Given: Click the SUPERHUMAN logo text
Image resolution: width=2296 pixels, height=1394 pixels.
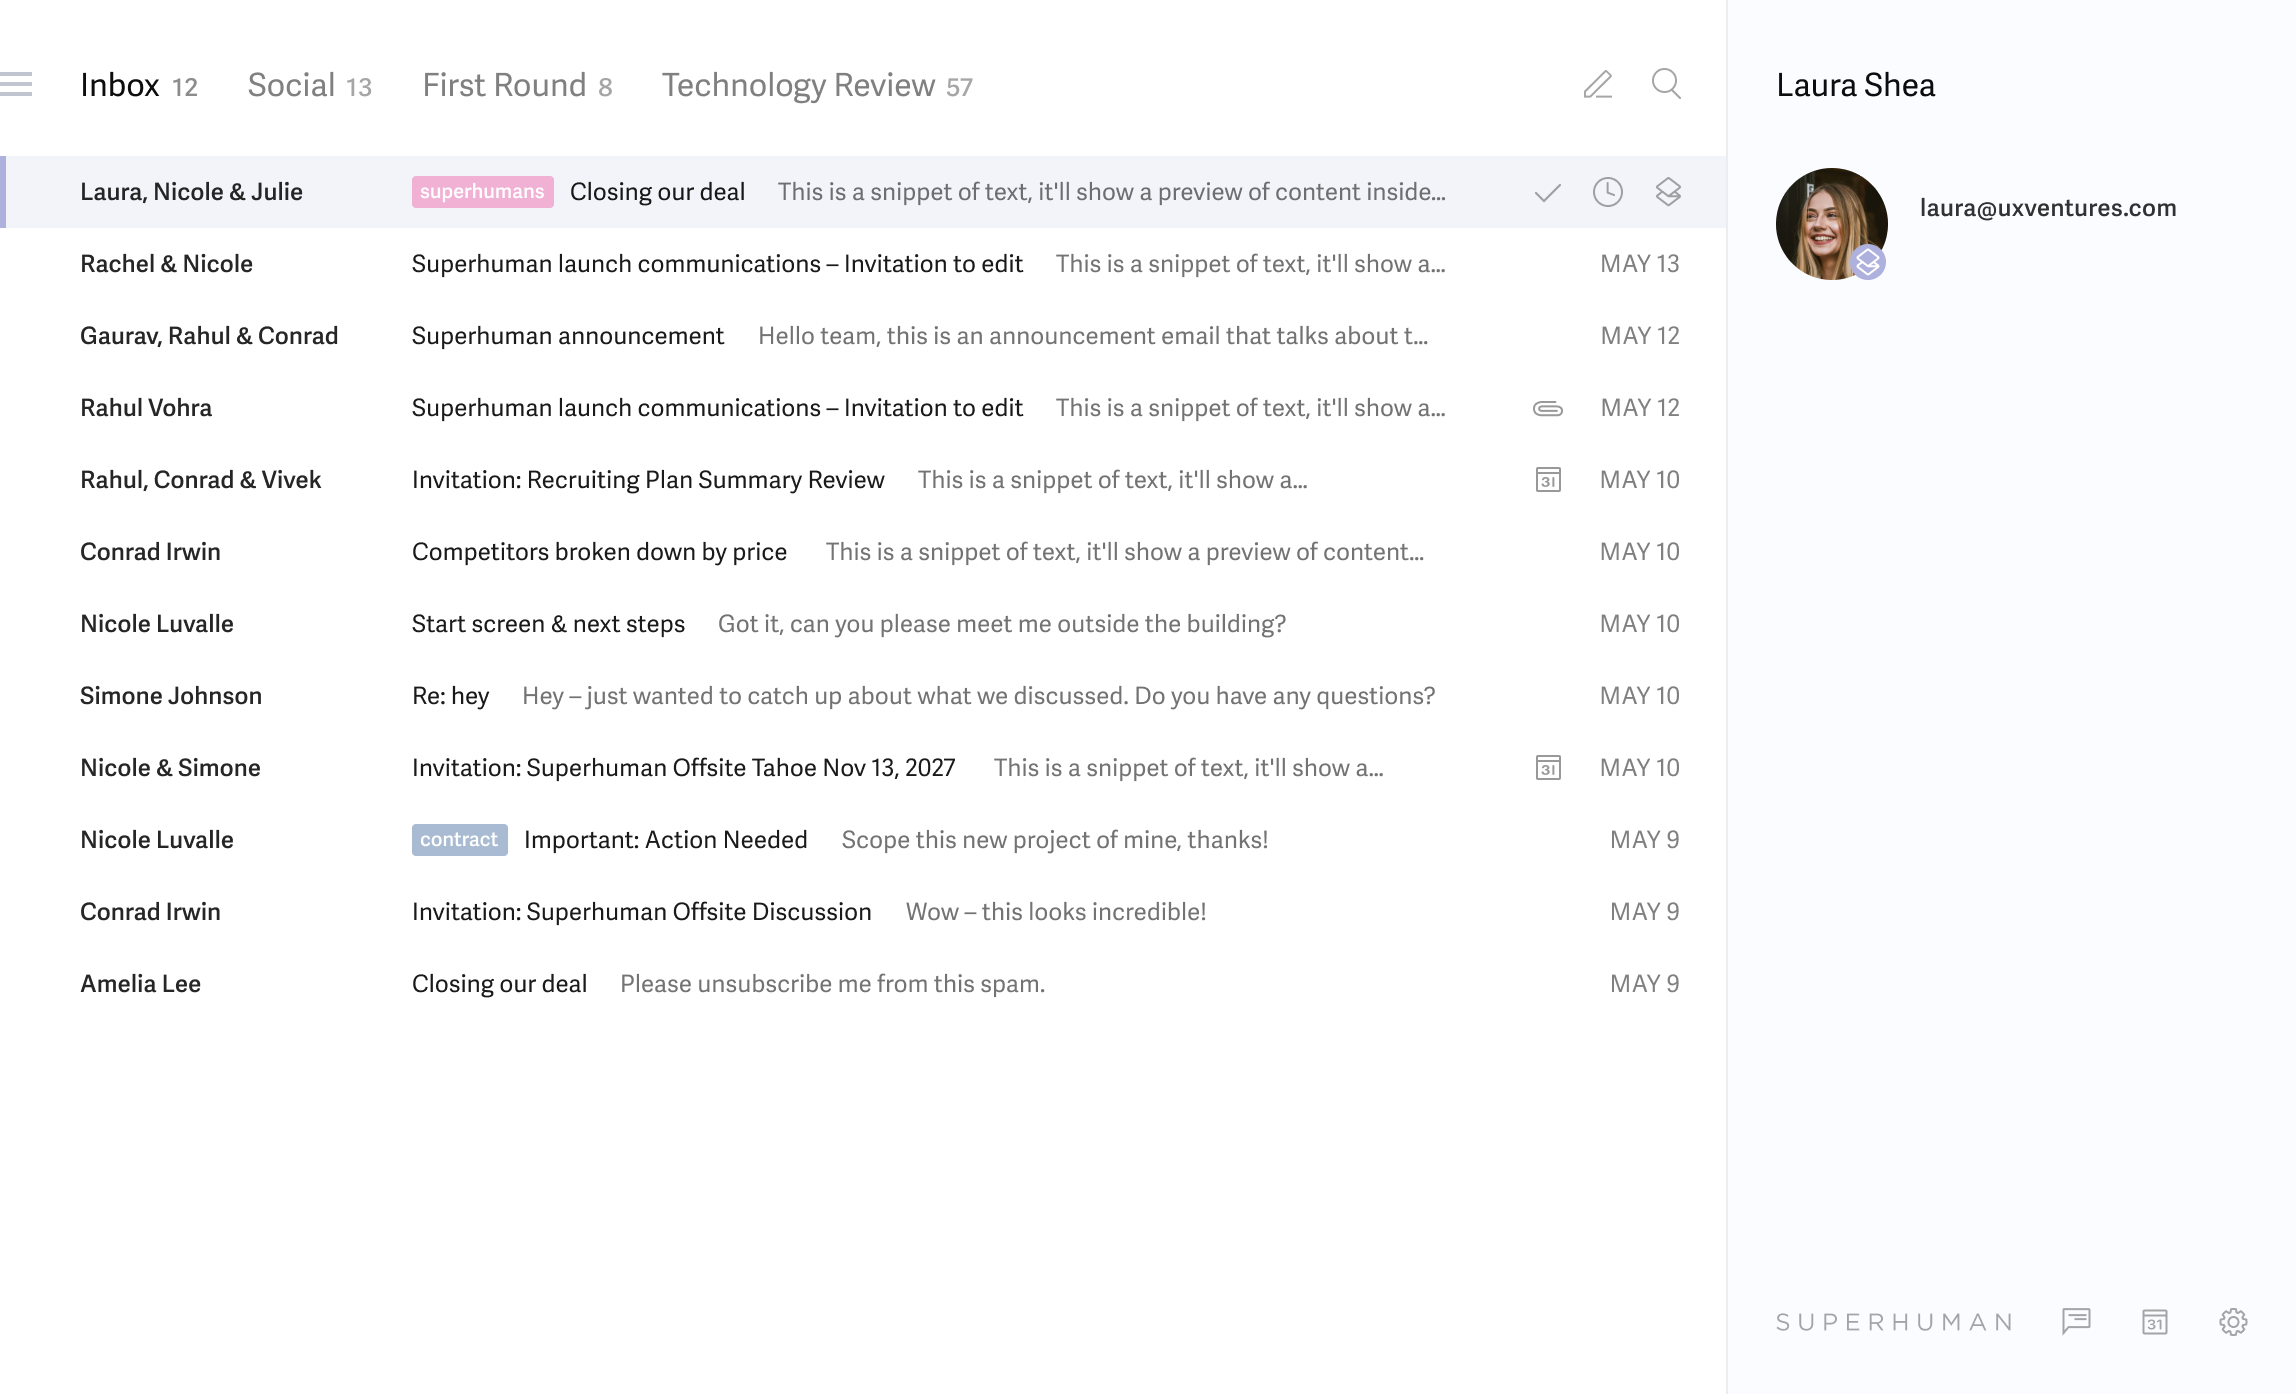Looking at the screenshot, I should 1895,1322.
